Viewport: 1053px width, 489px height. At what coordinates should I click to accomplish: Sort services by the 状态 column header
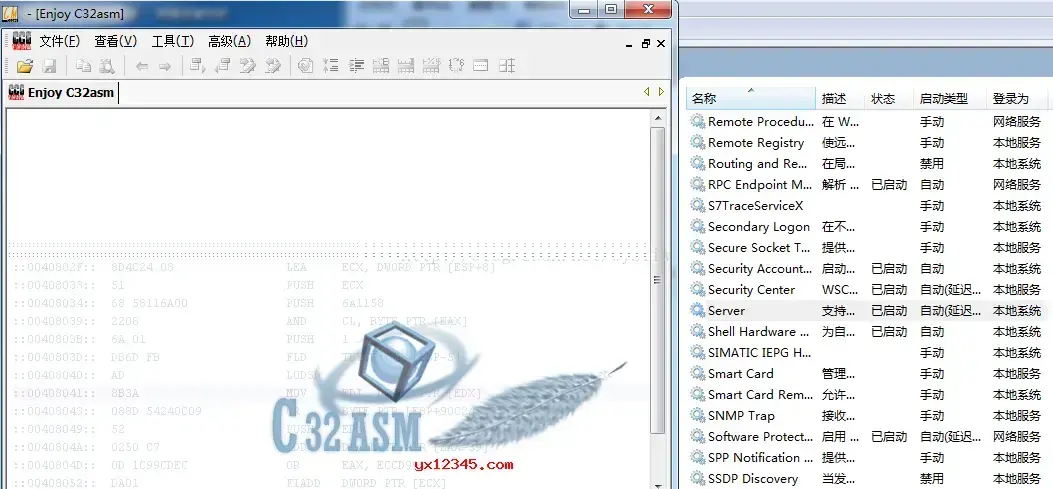(889, 98)
